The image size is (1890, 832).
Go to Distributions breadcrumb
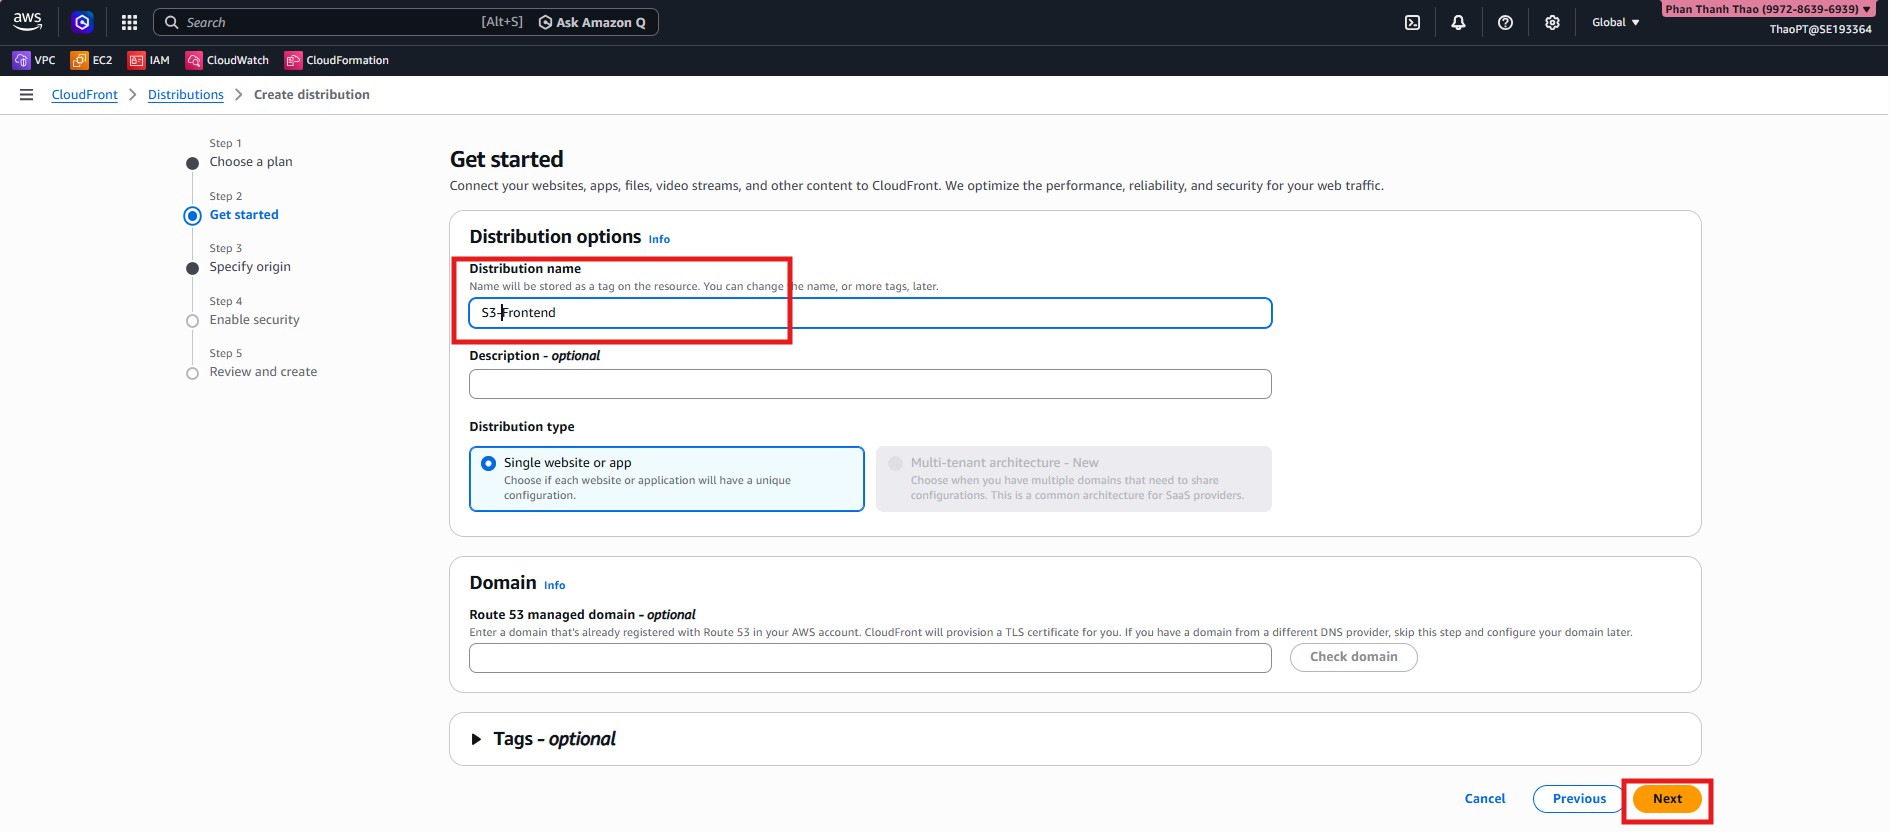186,95
